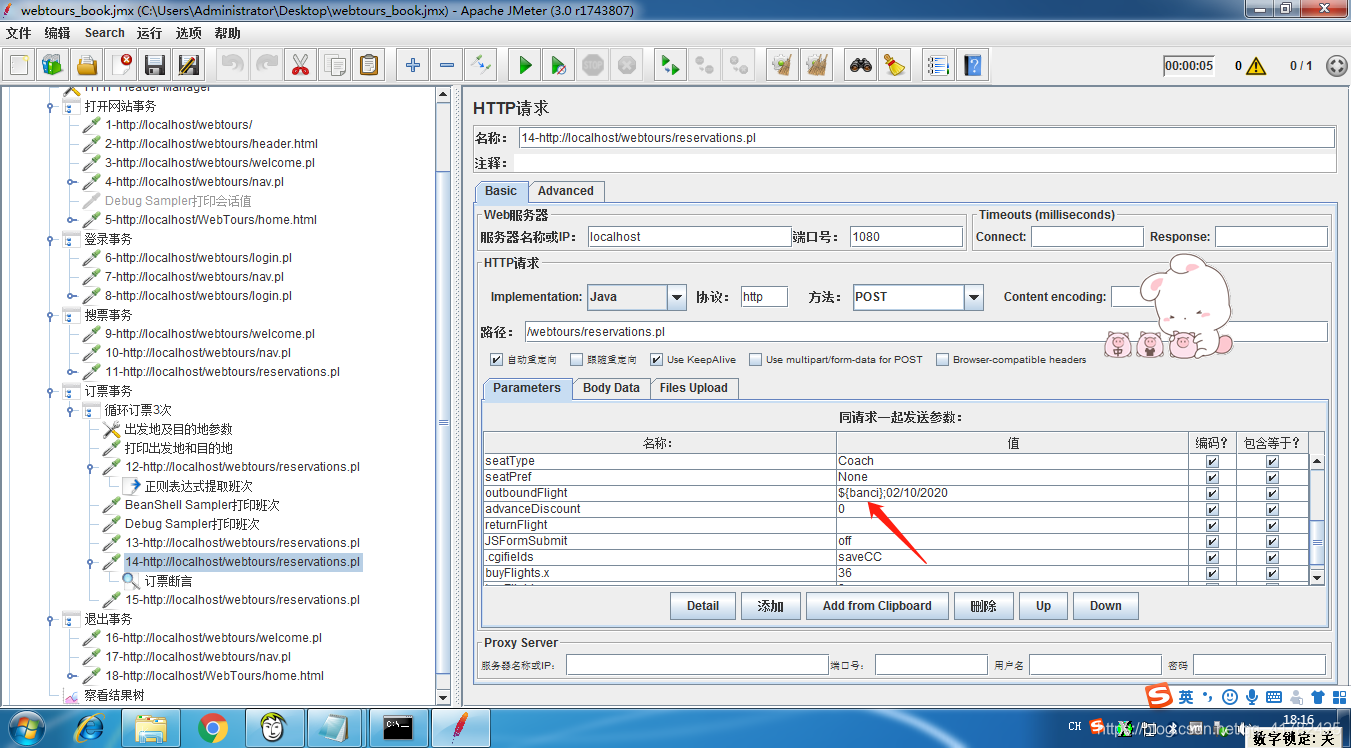This screenshot has height=748, width=1351.
Task: Collapse the 循环订票3次 loop node
Action: 70,411
